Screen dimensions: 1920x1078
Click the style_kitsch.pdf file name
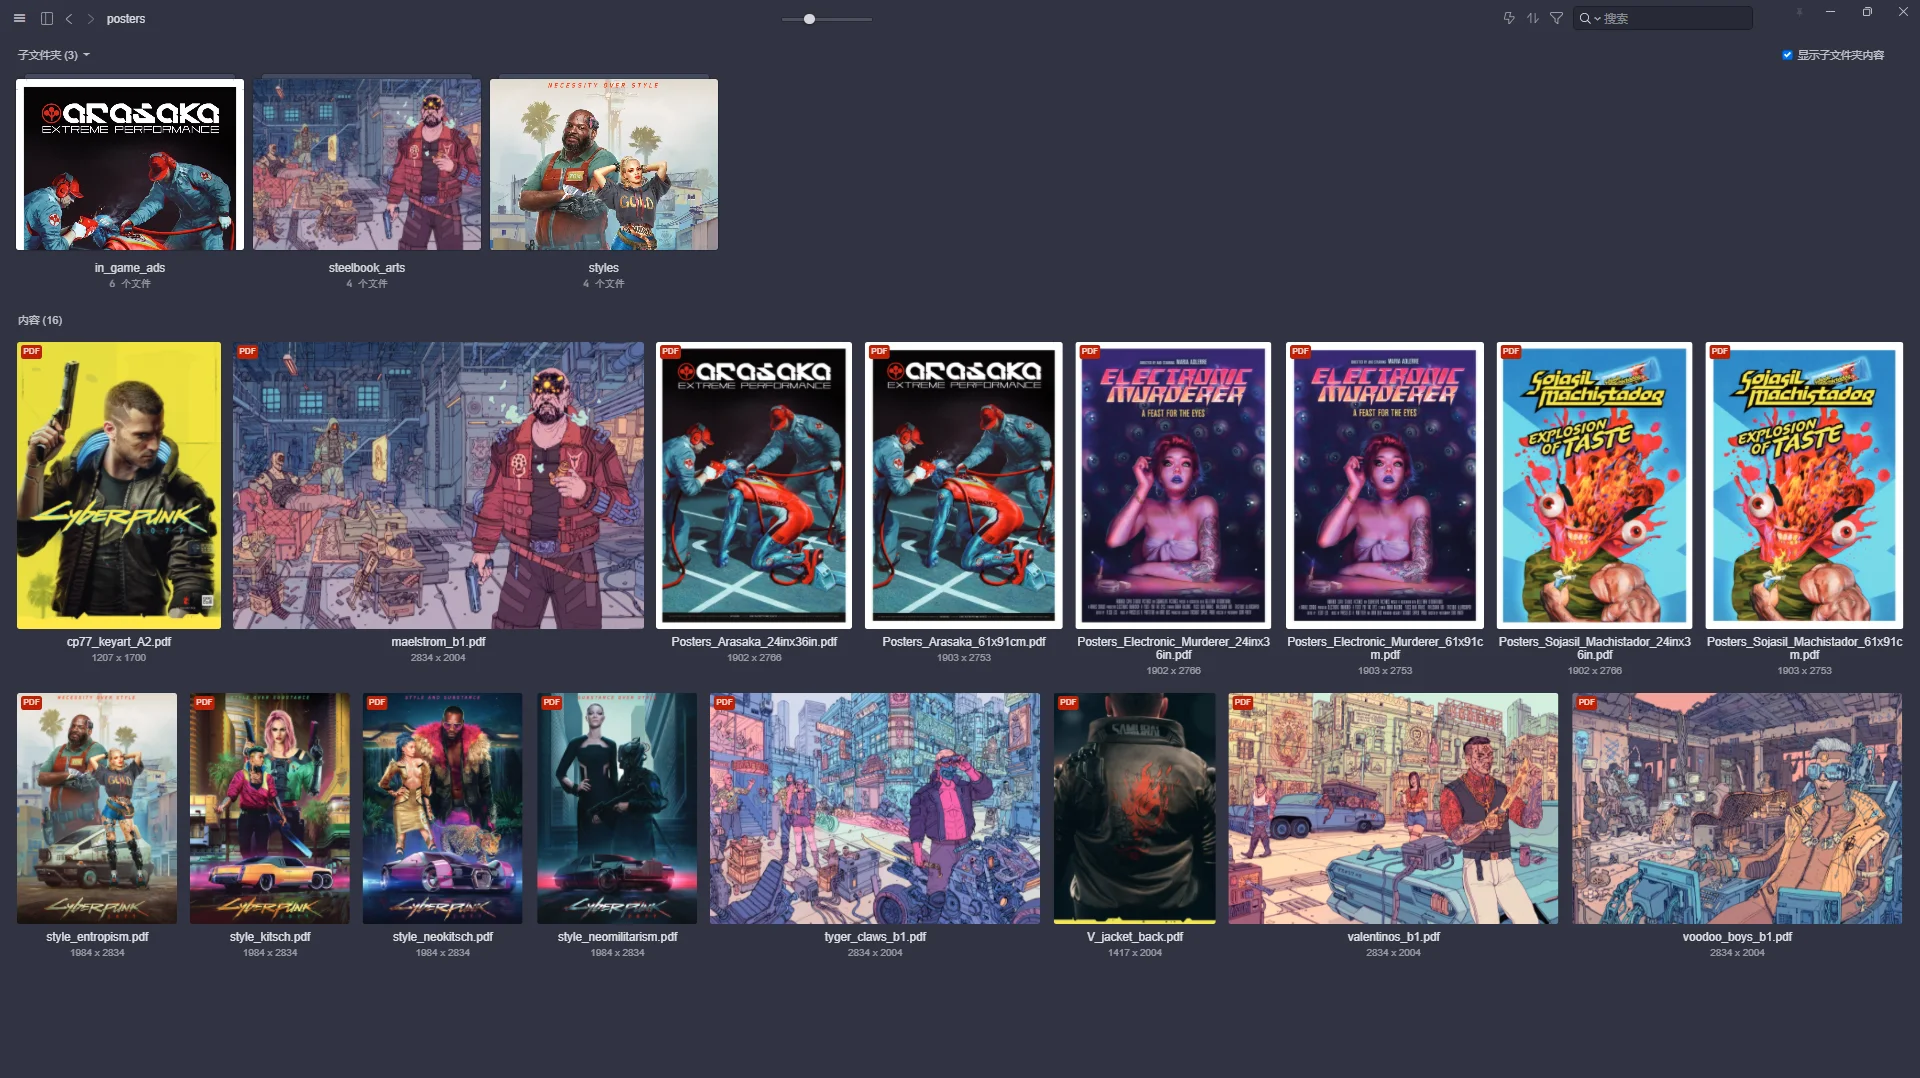pos(270,937)
